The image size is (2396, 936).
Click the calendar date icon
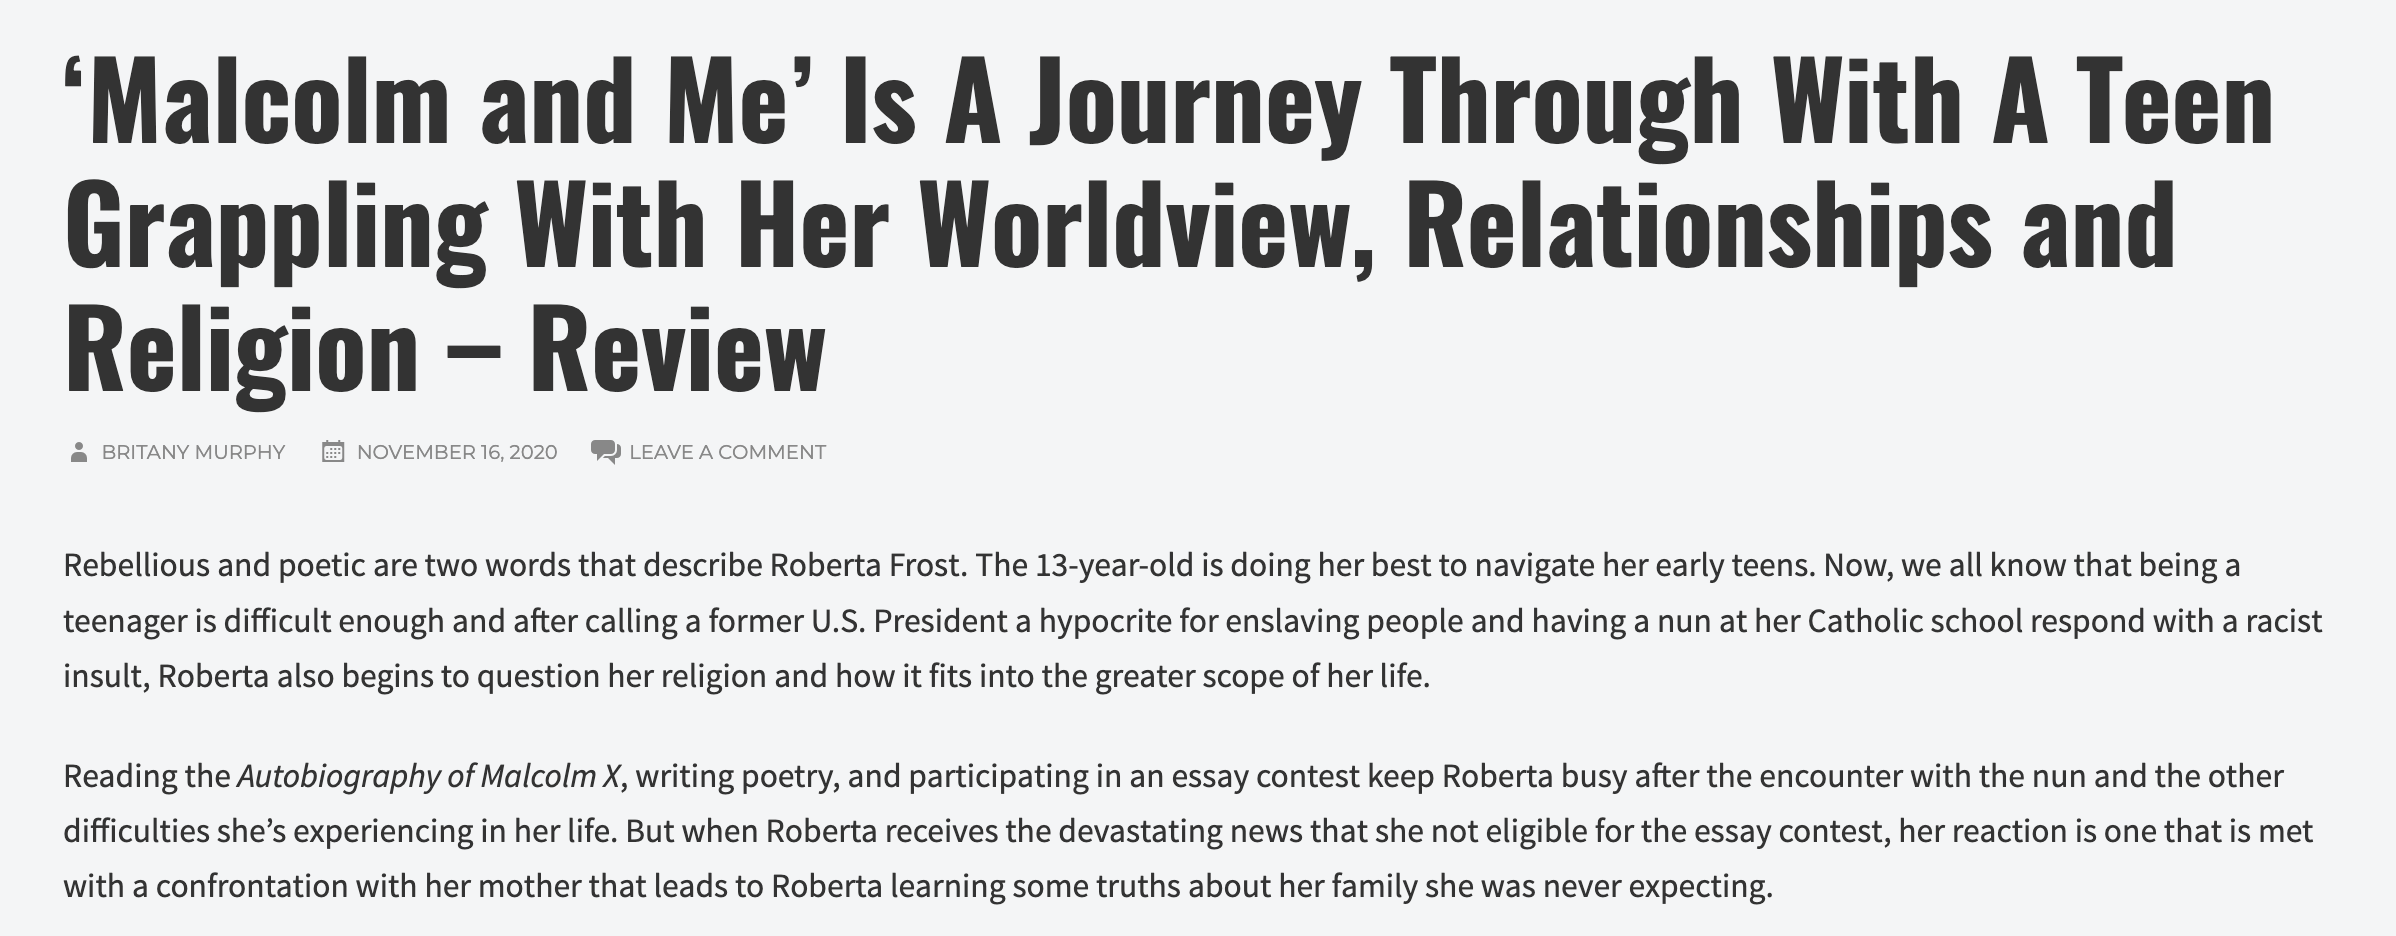point(333,452)
